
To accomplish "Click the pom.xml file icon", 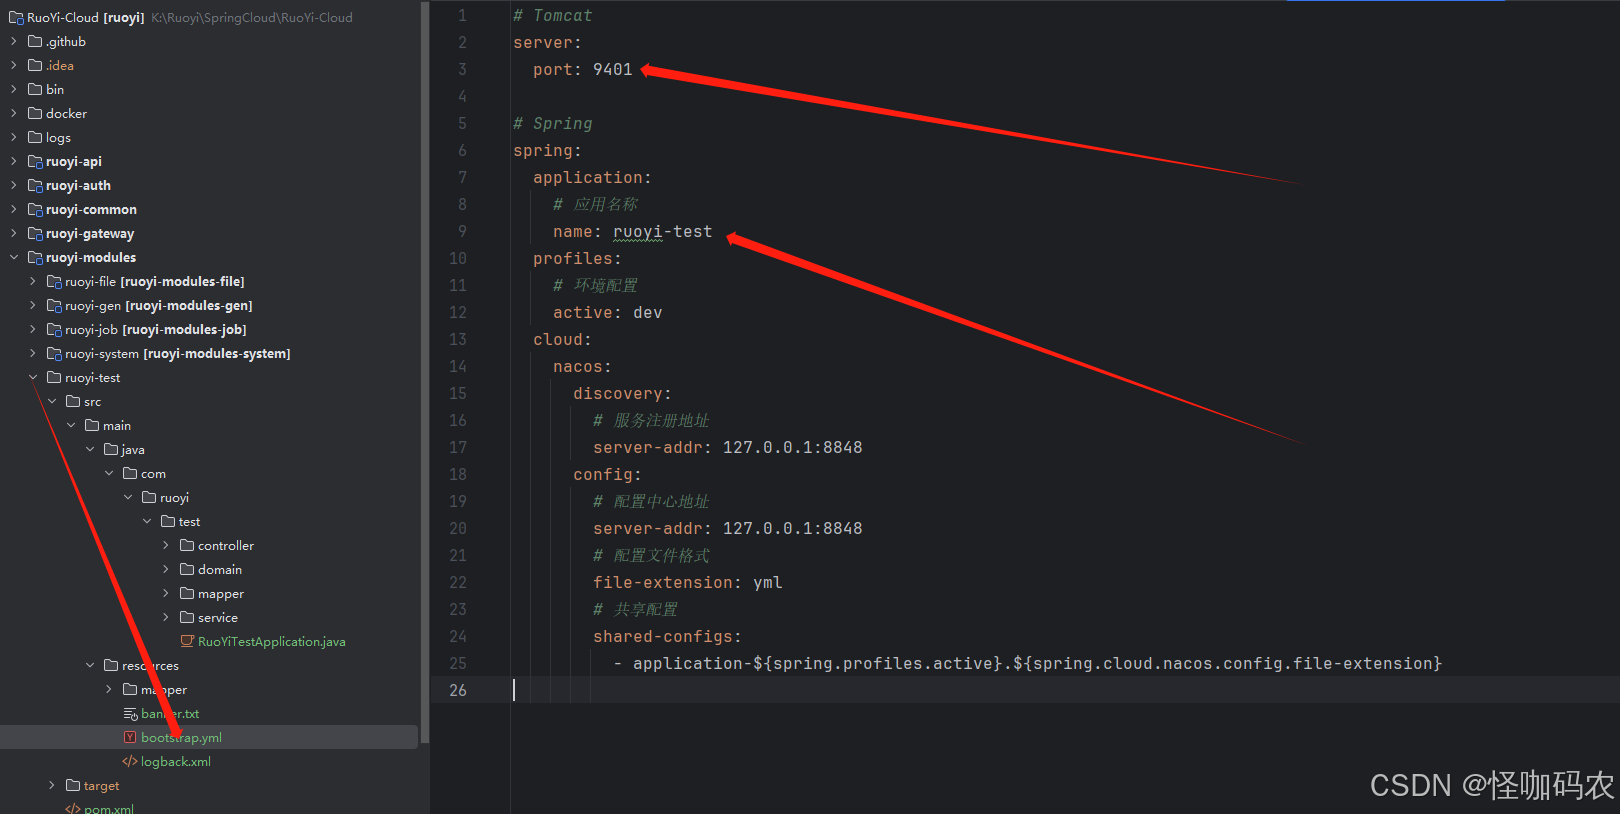I will 73,808.
